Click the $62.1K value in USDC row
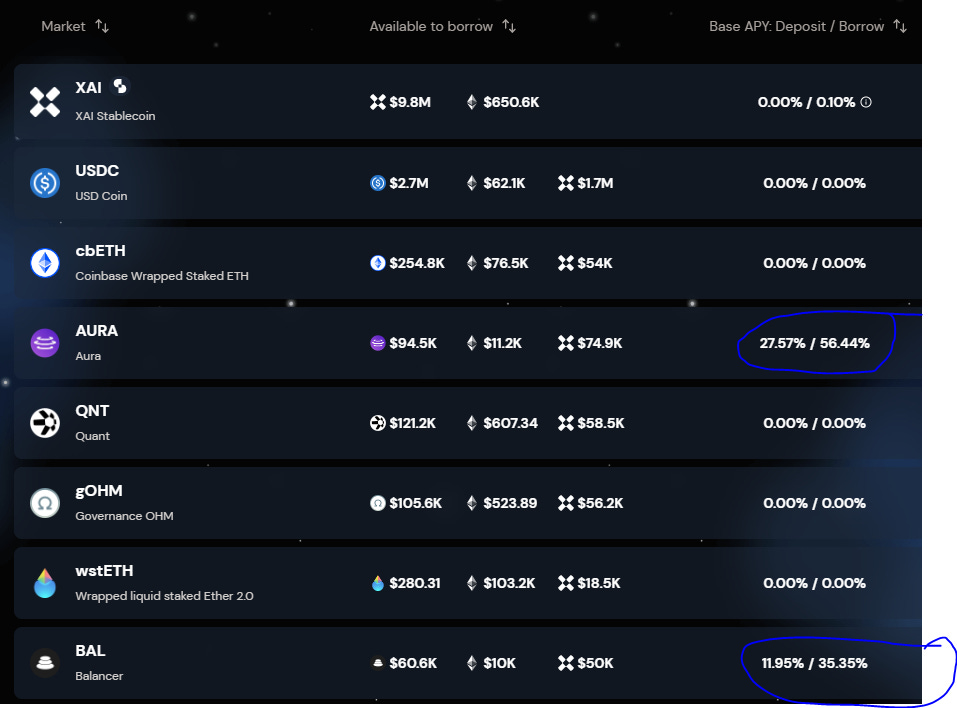 pyautogui.click(x=504, y=183)
